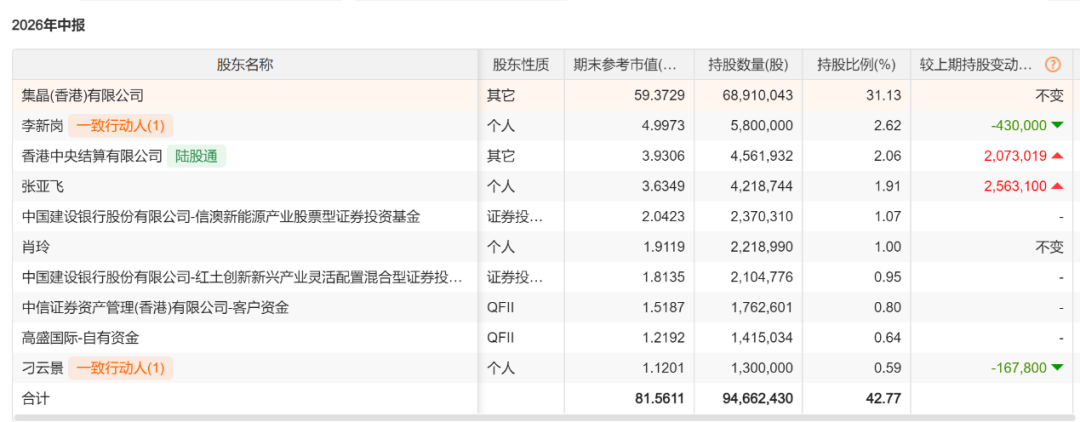This screenshot has height=422, width=1080.
Task: Select the 信澳新能源产业股票型证券投资基金 row name
Action: click(221, 217)
